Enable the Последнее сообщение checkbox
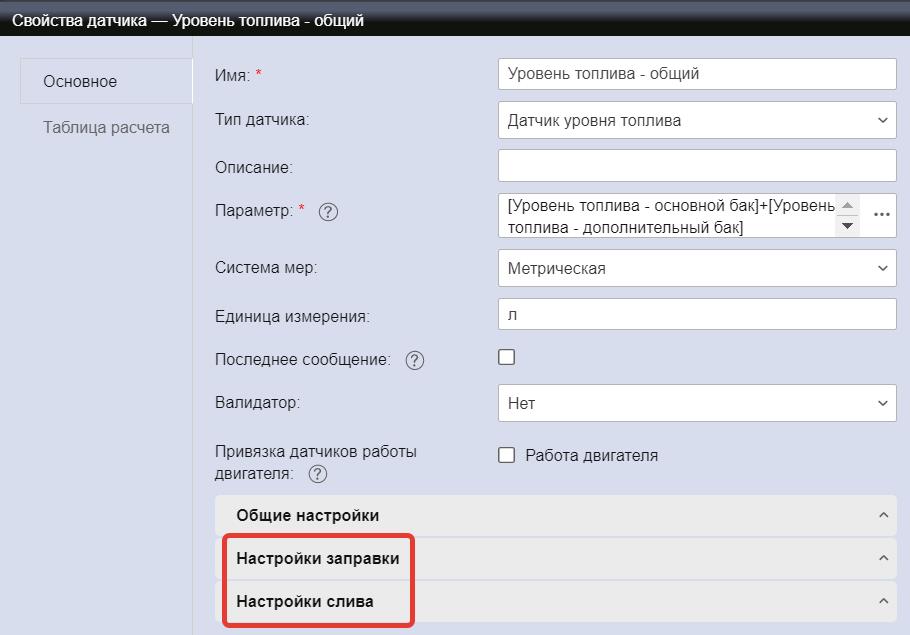Image resolution: width=910 pixels, height=635 pixels. [x=507, y=357]
